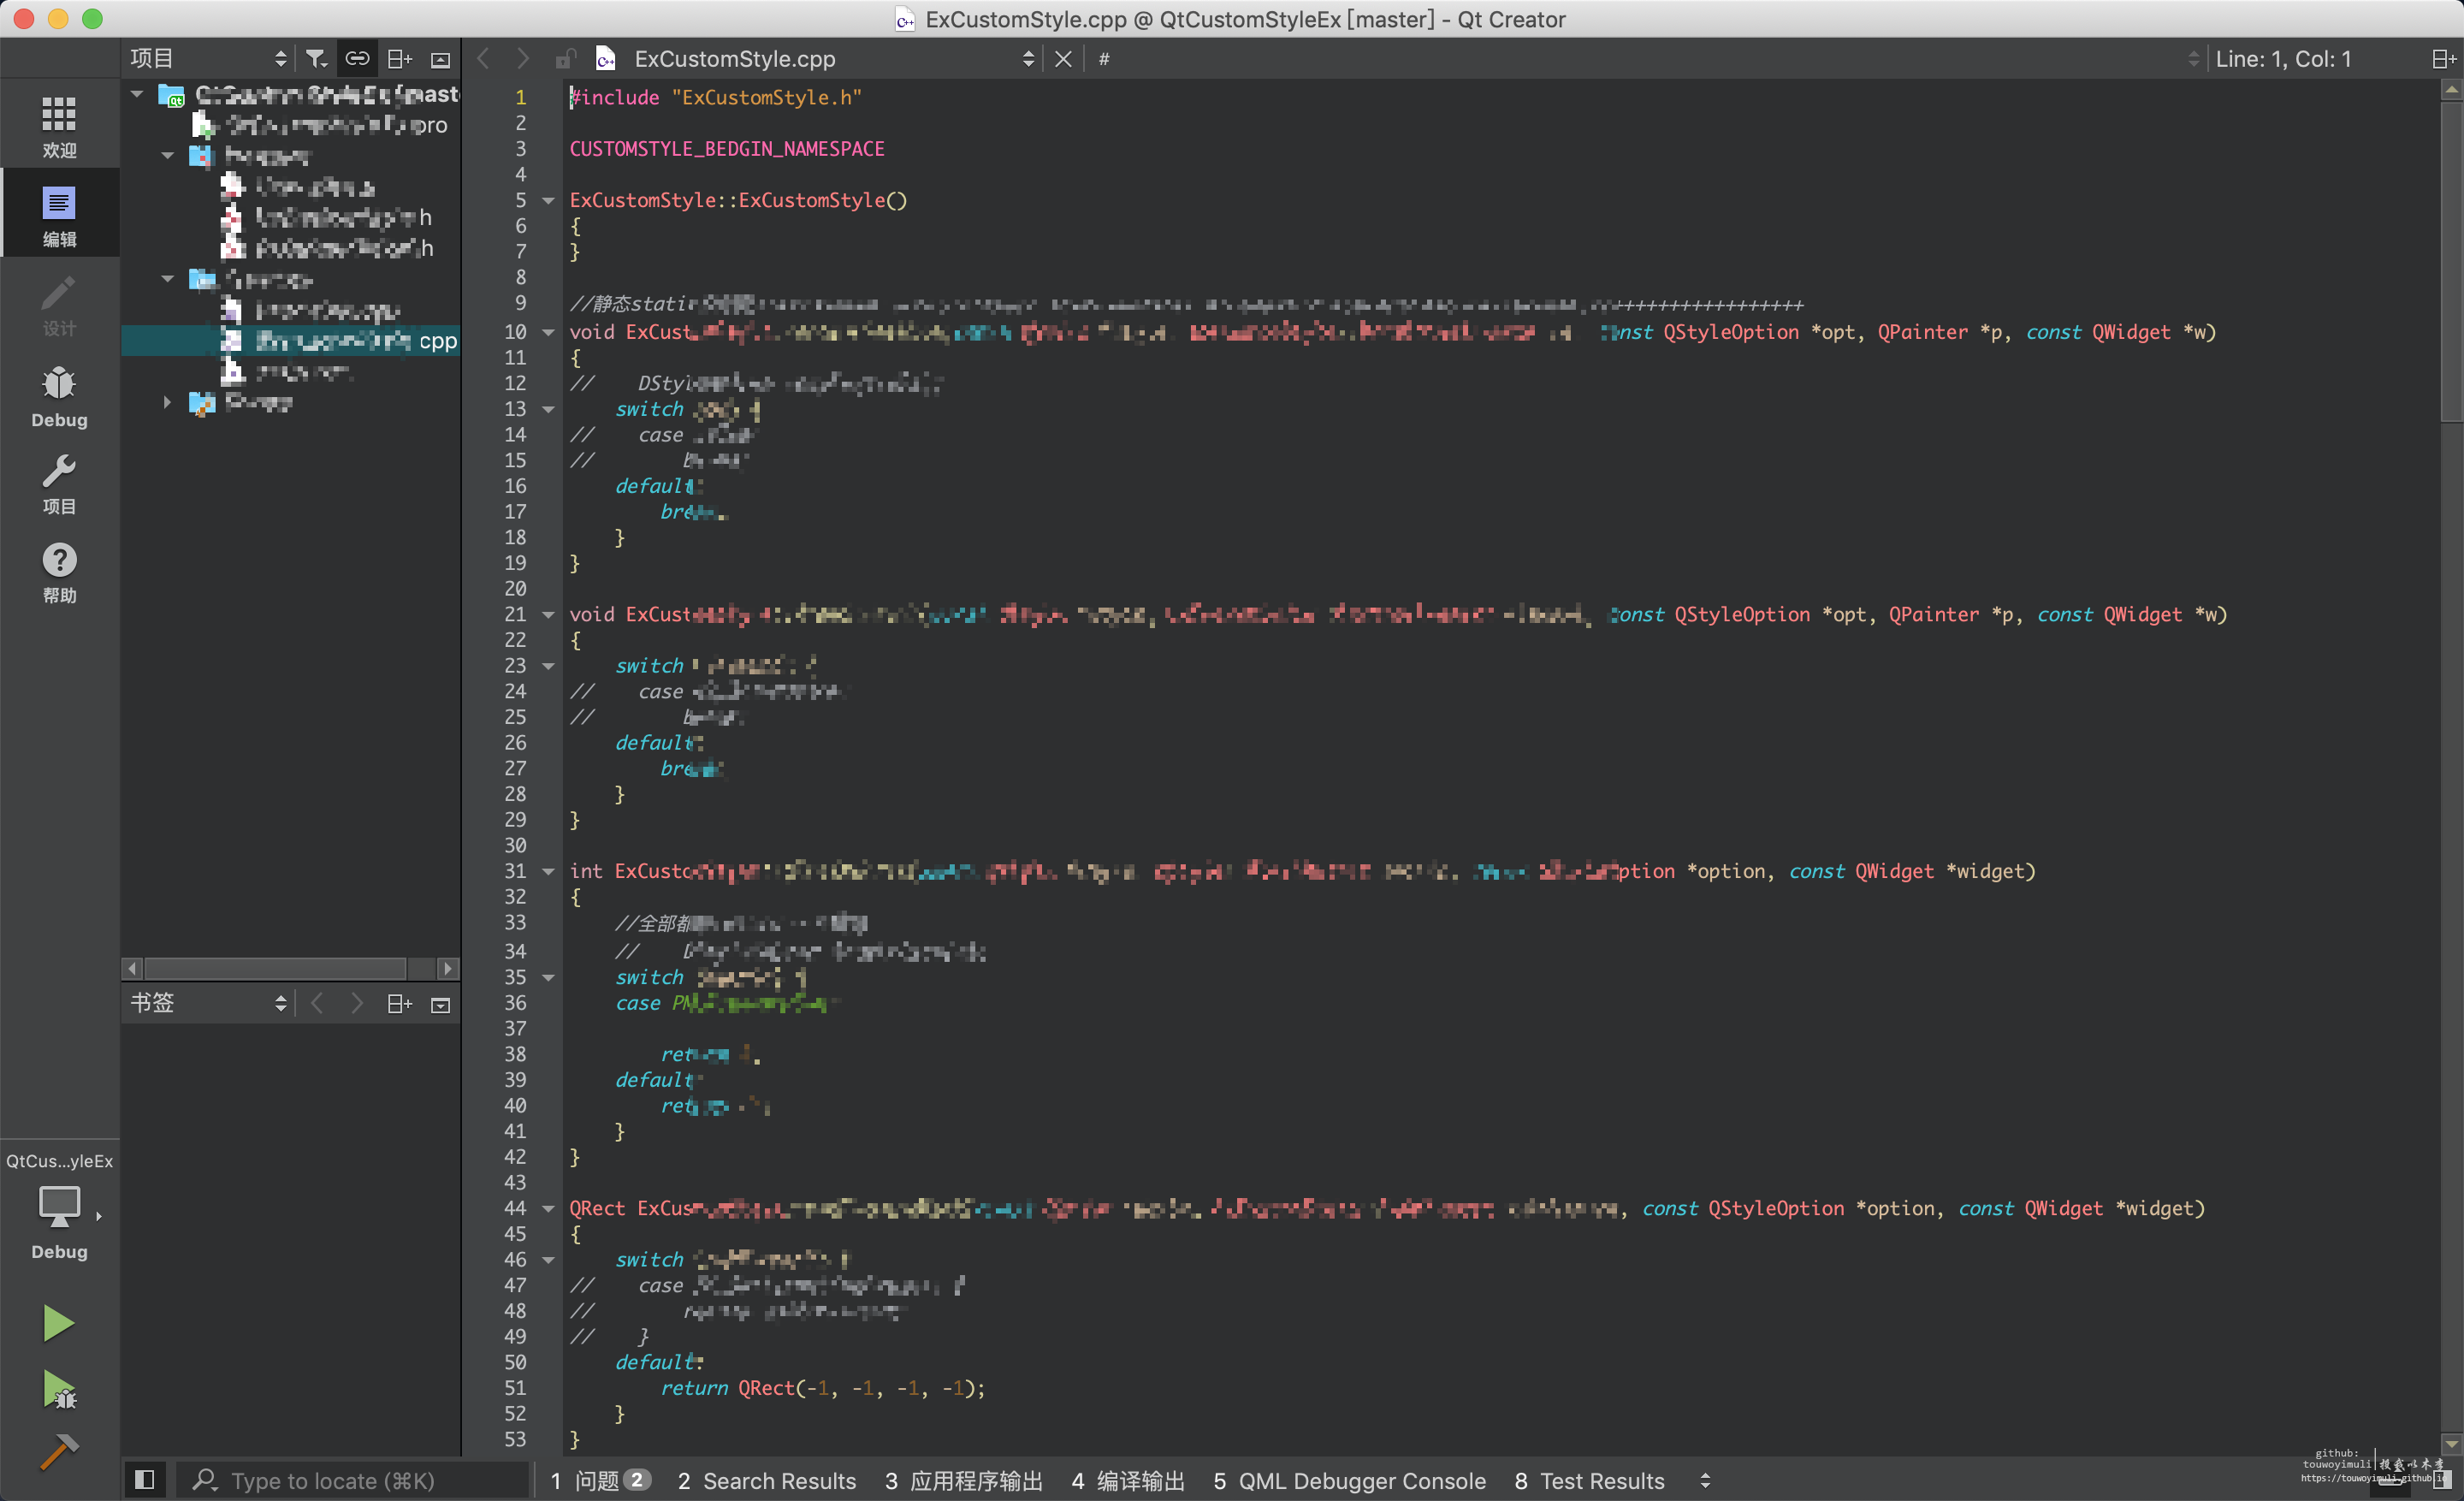The width and height of the screenshot is (2464, 1501).
Task: Toggle the file read-only lock icon
Action: click(x=565, y=59)
